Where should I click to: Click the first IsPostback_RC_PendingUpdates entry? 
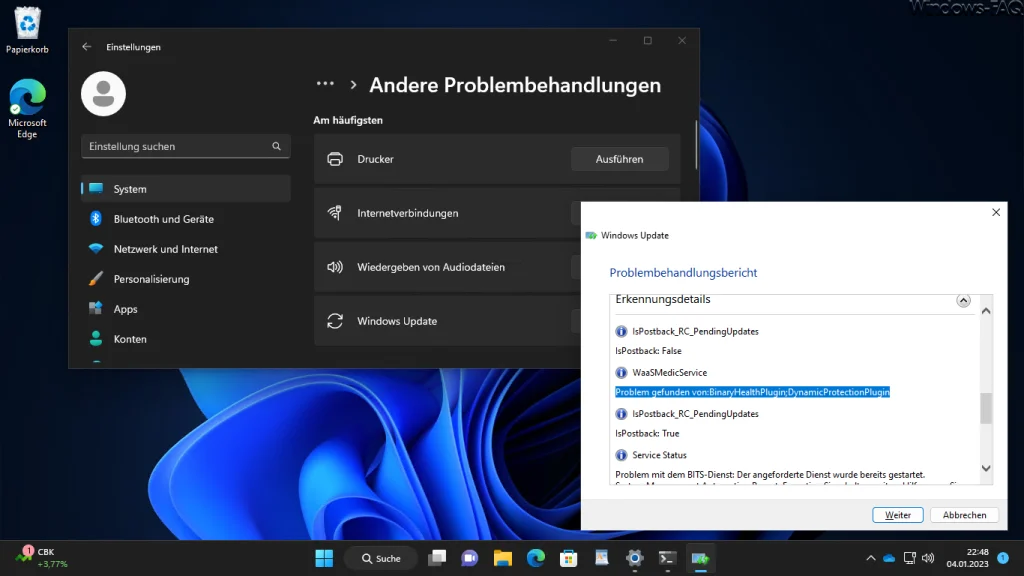[695, 331]
